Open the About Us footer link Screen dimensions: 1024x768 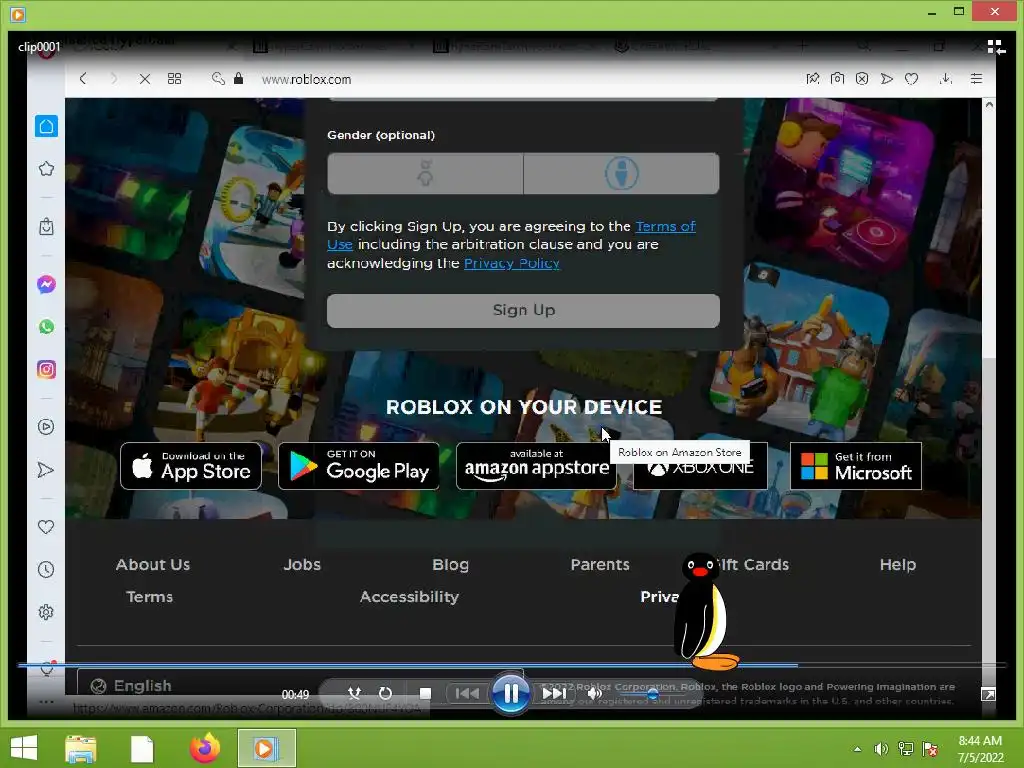(153, 564)
